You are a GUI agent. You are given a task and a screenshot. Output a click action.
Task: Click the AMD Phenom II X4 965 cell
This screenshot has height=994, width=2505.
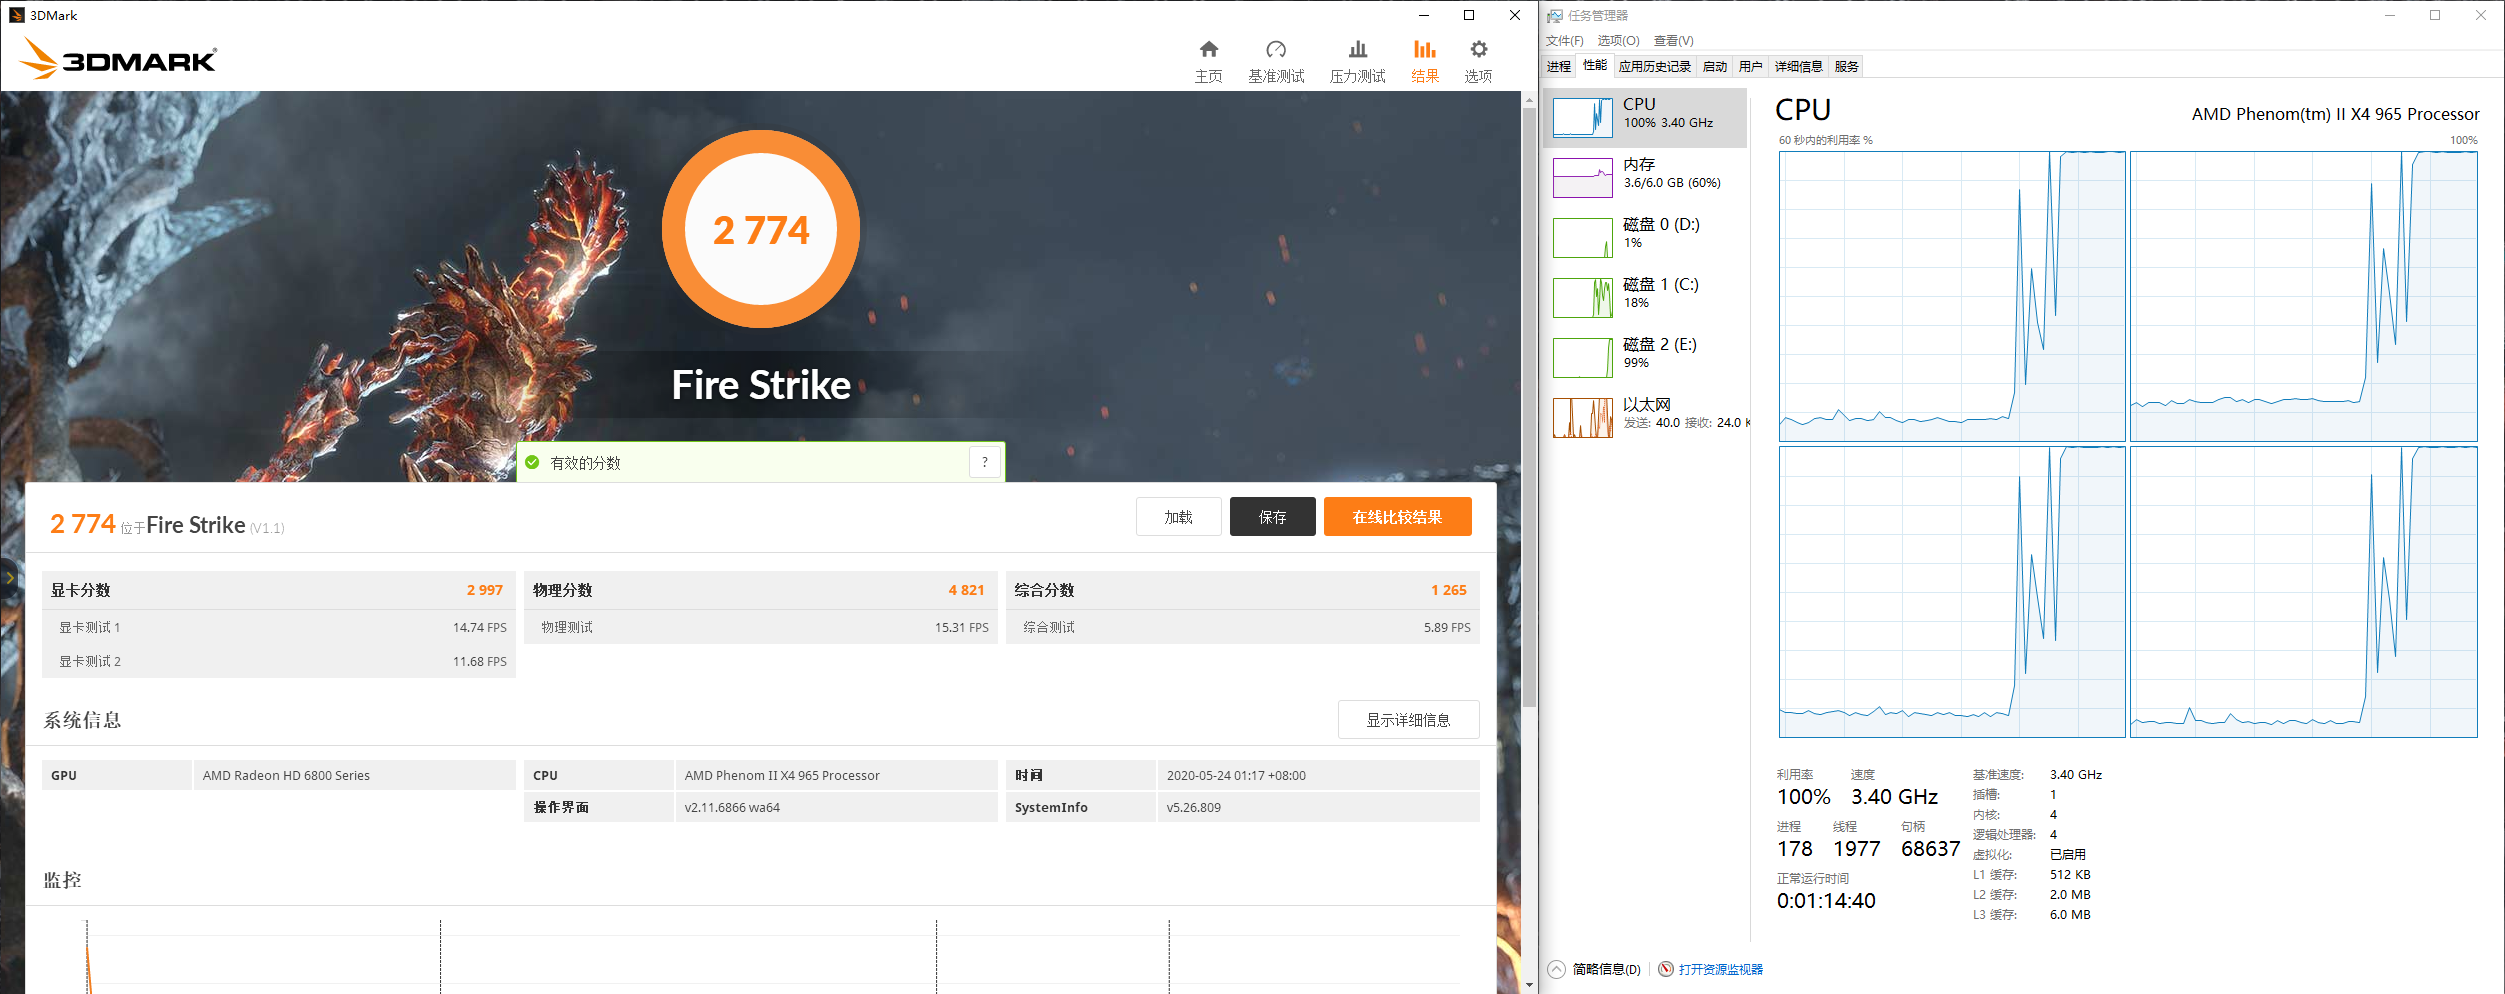click(x=836, y=775)
